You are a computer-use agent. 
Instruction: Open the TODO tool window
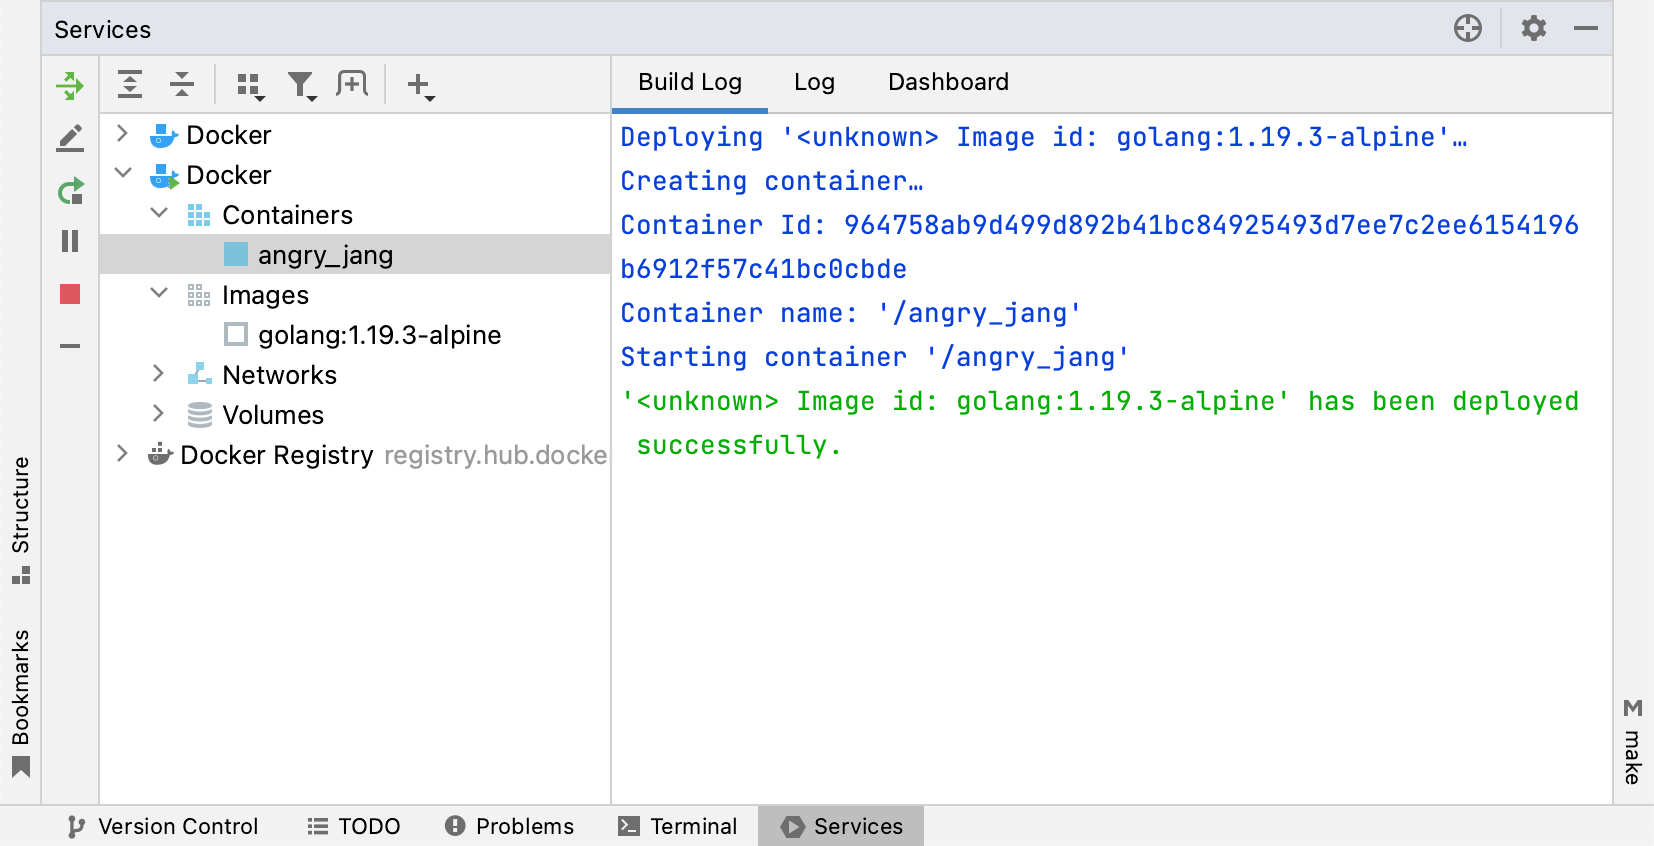(354, 826)
